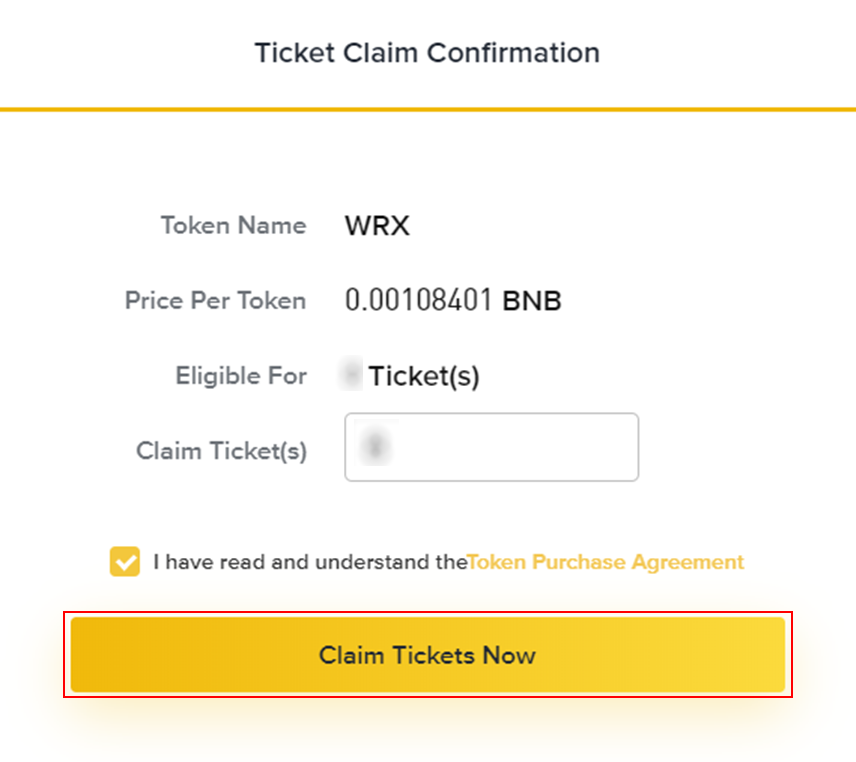
Task: Click the Price Per Token label
Action: coord(215,300)
